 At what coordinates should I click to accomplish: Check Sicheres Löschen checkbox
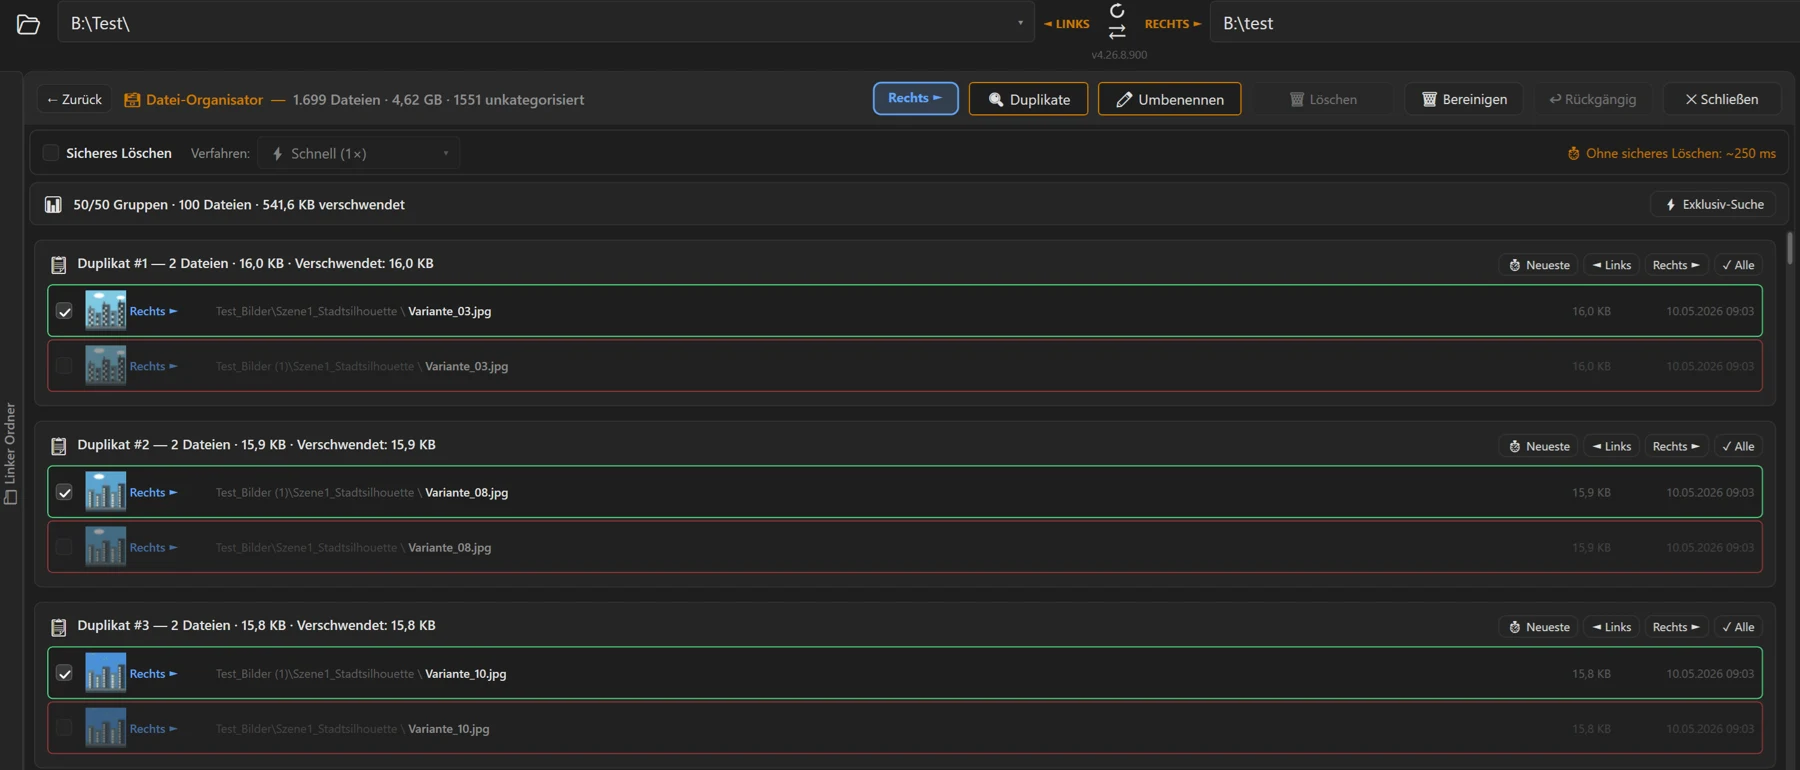[x=51, y=153]
